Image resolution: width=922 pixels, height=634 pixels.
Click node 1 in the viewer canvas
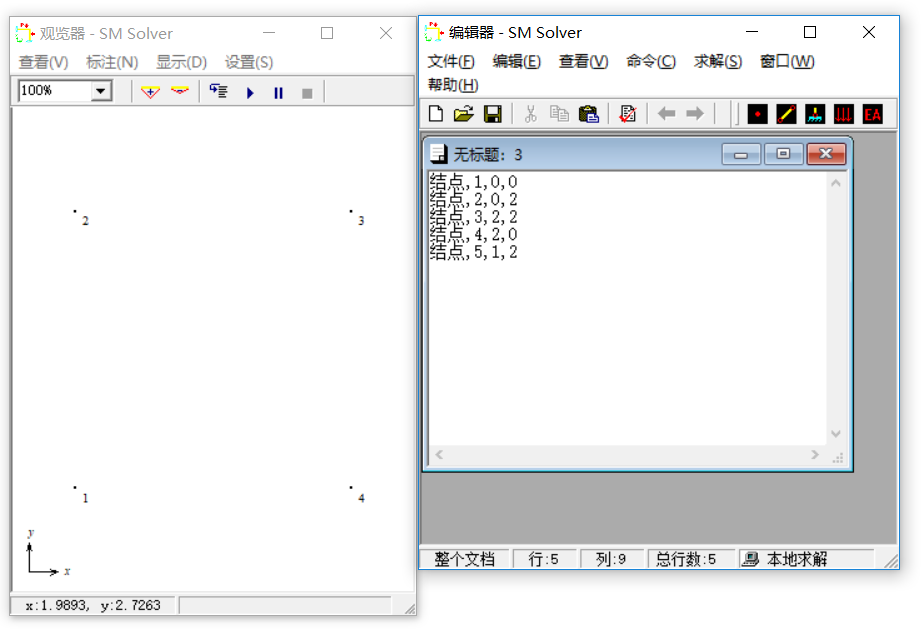pos(75,488)
